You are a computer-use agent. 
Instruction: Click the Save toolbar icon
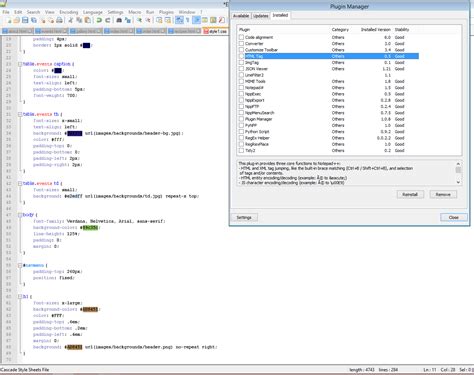point(25,20)
